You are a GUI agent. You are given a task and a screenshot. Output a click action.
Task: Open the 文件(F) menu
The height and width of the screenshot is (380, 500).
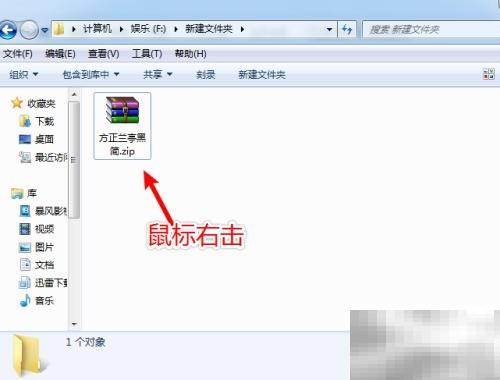18,54
